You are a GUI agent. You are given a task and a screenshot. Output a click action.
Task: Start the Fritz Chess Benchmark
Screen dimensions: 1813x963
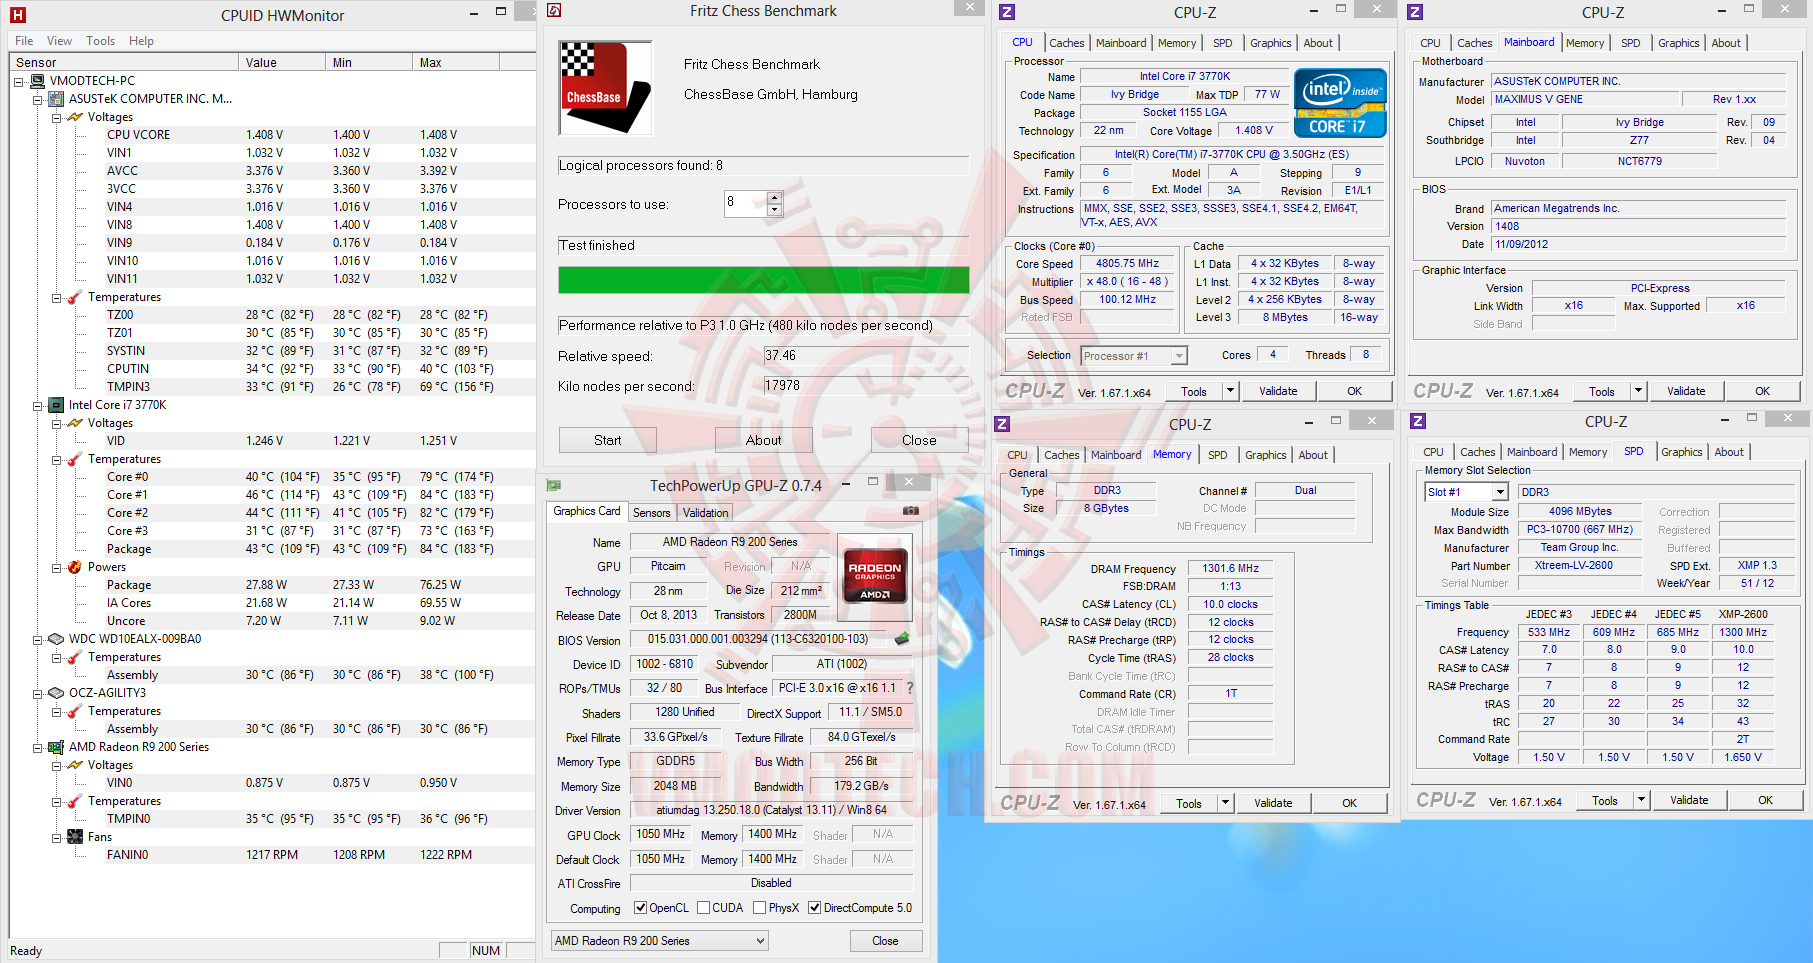(608, 440)
